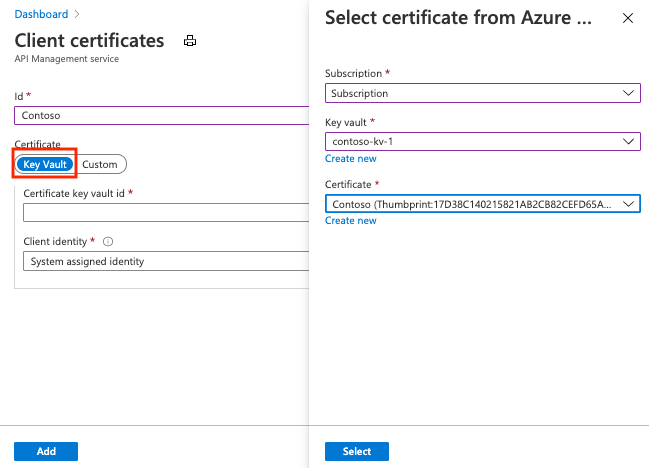Go to Dashboard in the breadcrumb

coord(41,14)
